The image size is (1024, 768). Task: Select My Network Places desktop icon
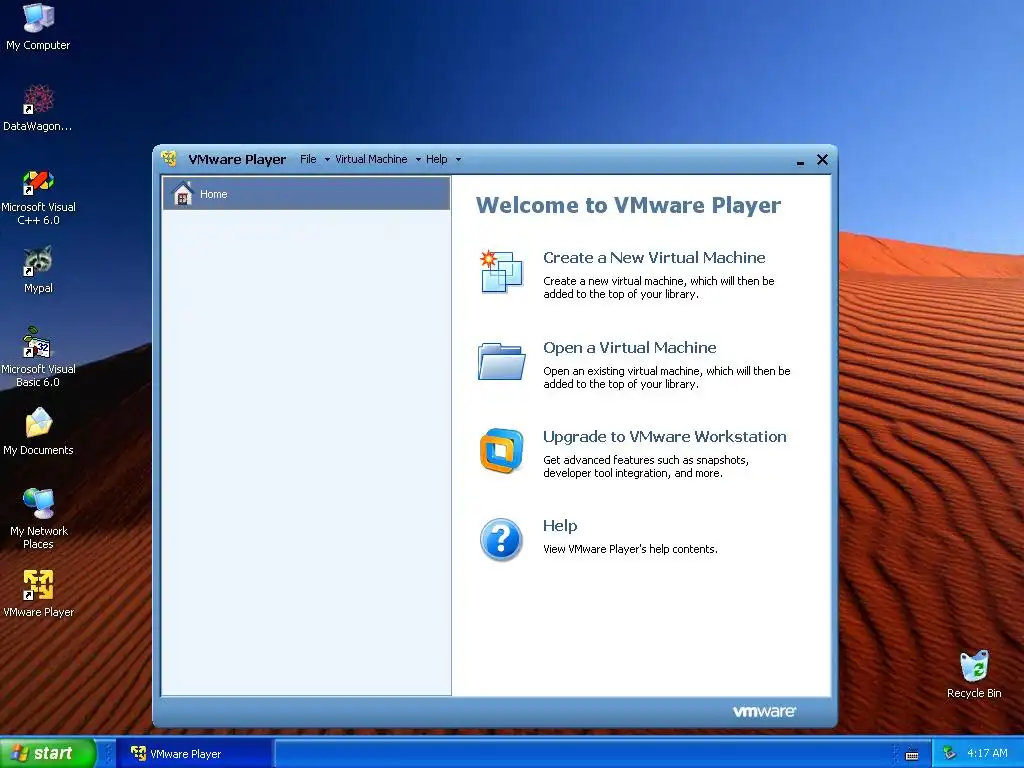(38, 519)
